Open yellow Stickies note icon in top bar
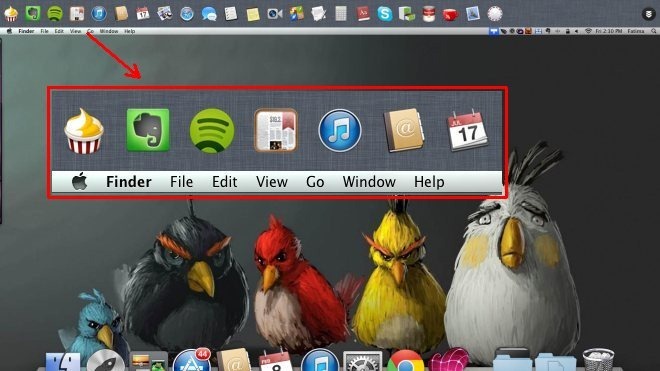This screenshot has width=660, height=371. pos(253,15)
